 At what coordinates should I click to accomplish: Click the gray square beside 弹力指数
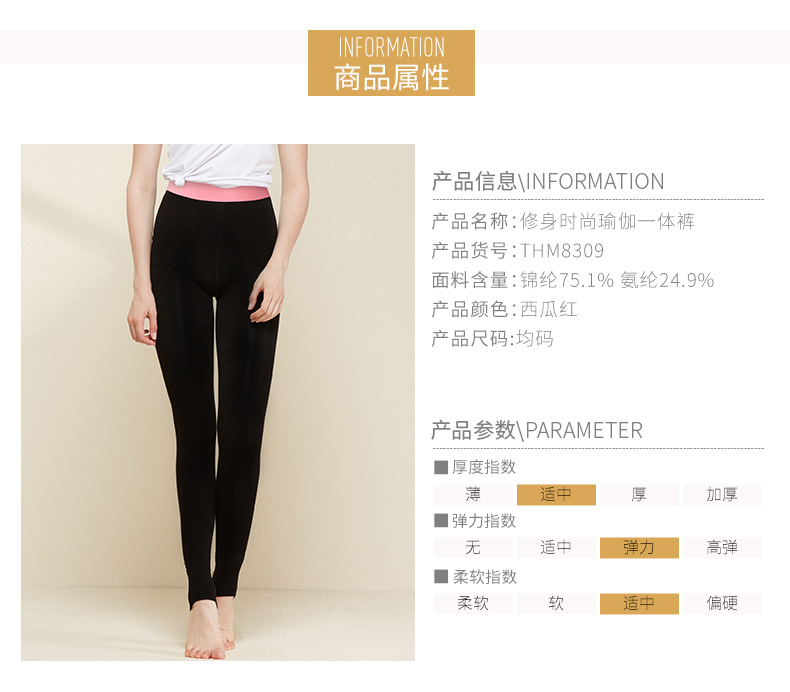click(x=441, y=521)
